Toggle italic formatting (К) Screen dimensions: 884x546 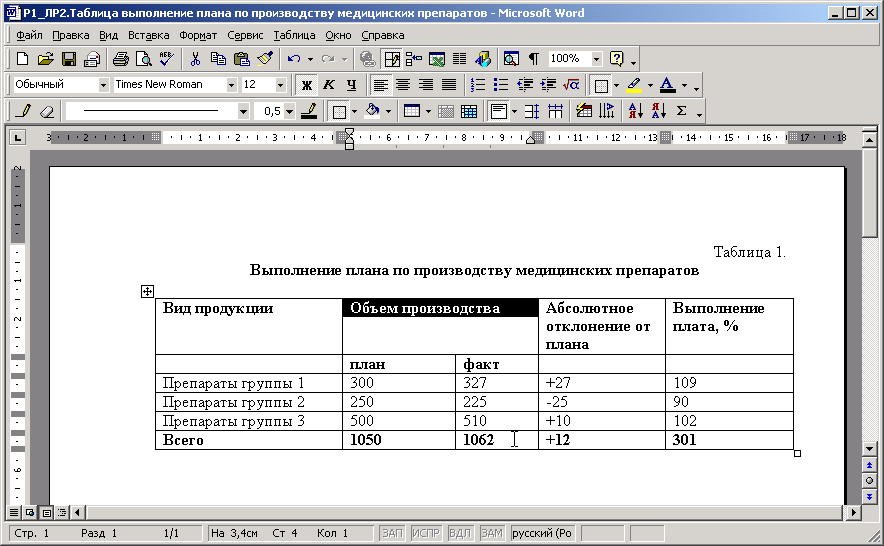pyautogui.click(x=329, y=85)
